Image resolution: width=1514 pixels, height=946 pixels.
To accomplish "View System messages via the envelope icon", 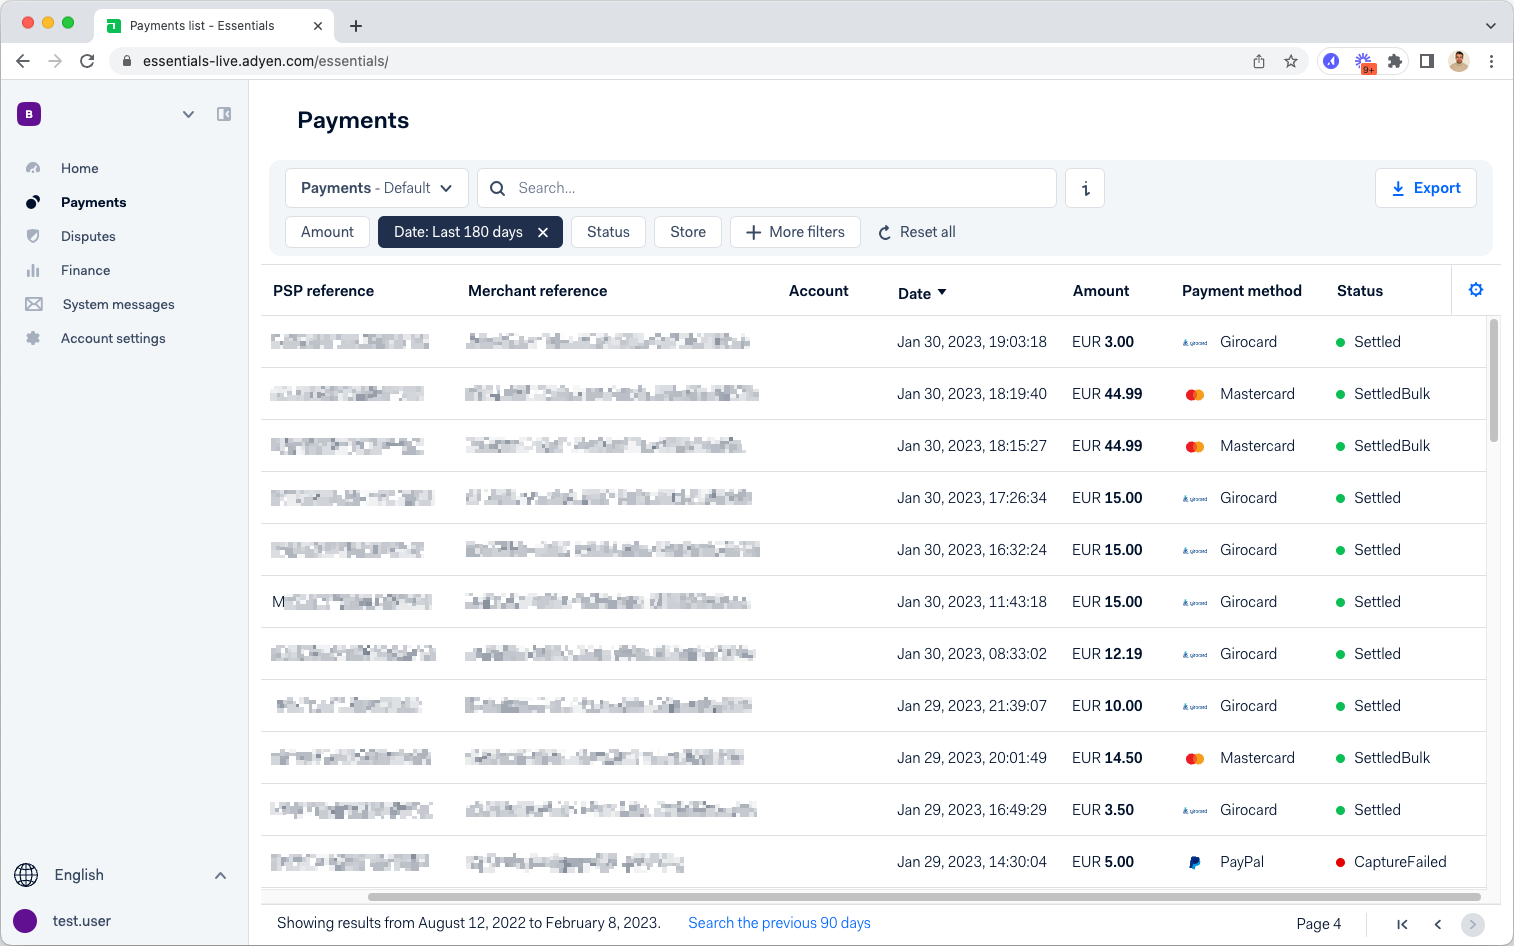I will pyautogui.click(x=33, y=304).
